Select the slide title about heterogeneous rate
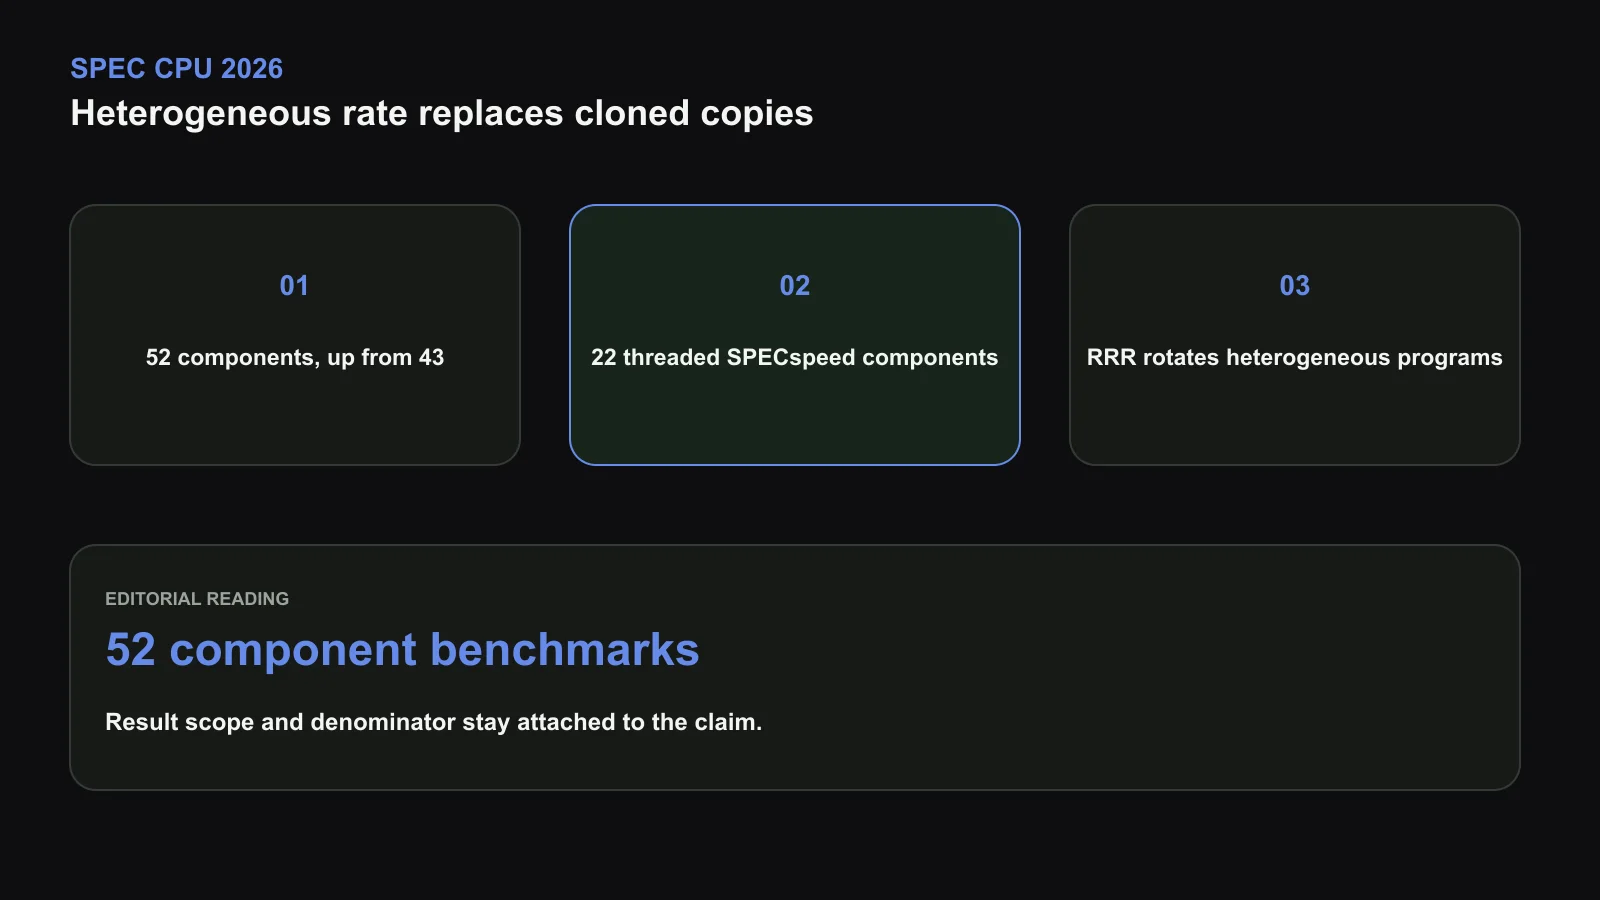Image resolution: width=1600 pixels, height=900 pixels. tap(441, 113)
